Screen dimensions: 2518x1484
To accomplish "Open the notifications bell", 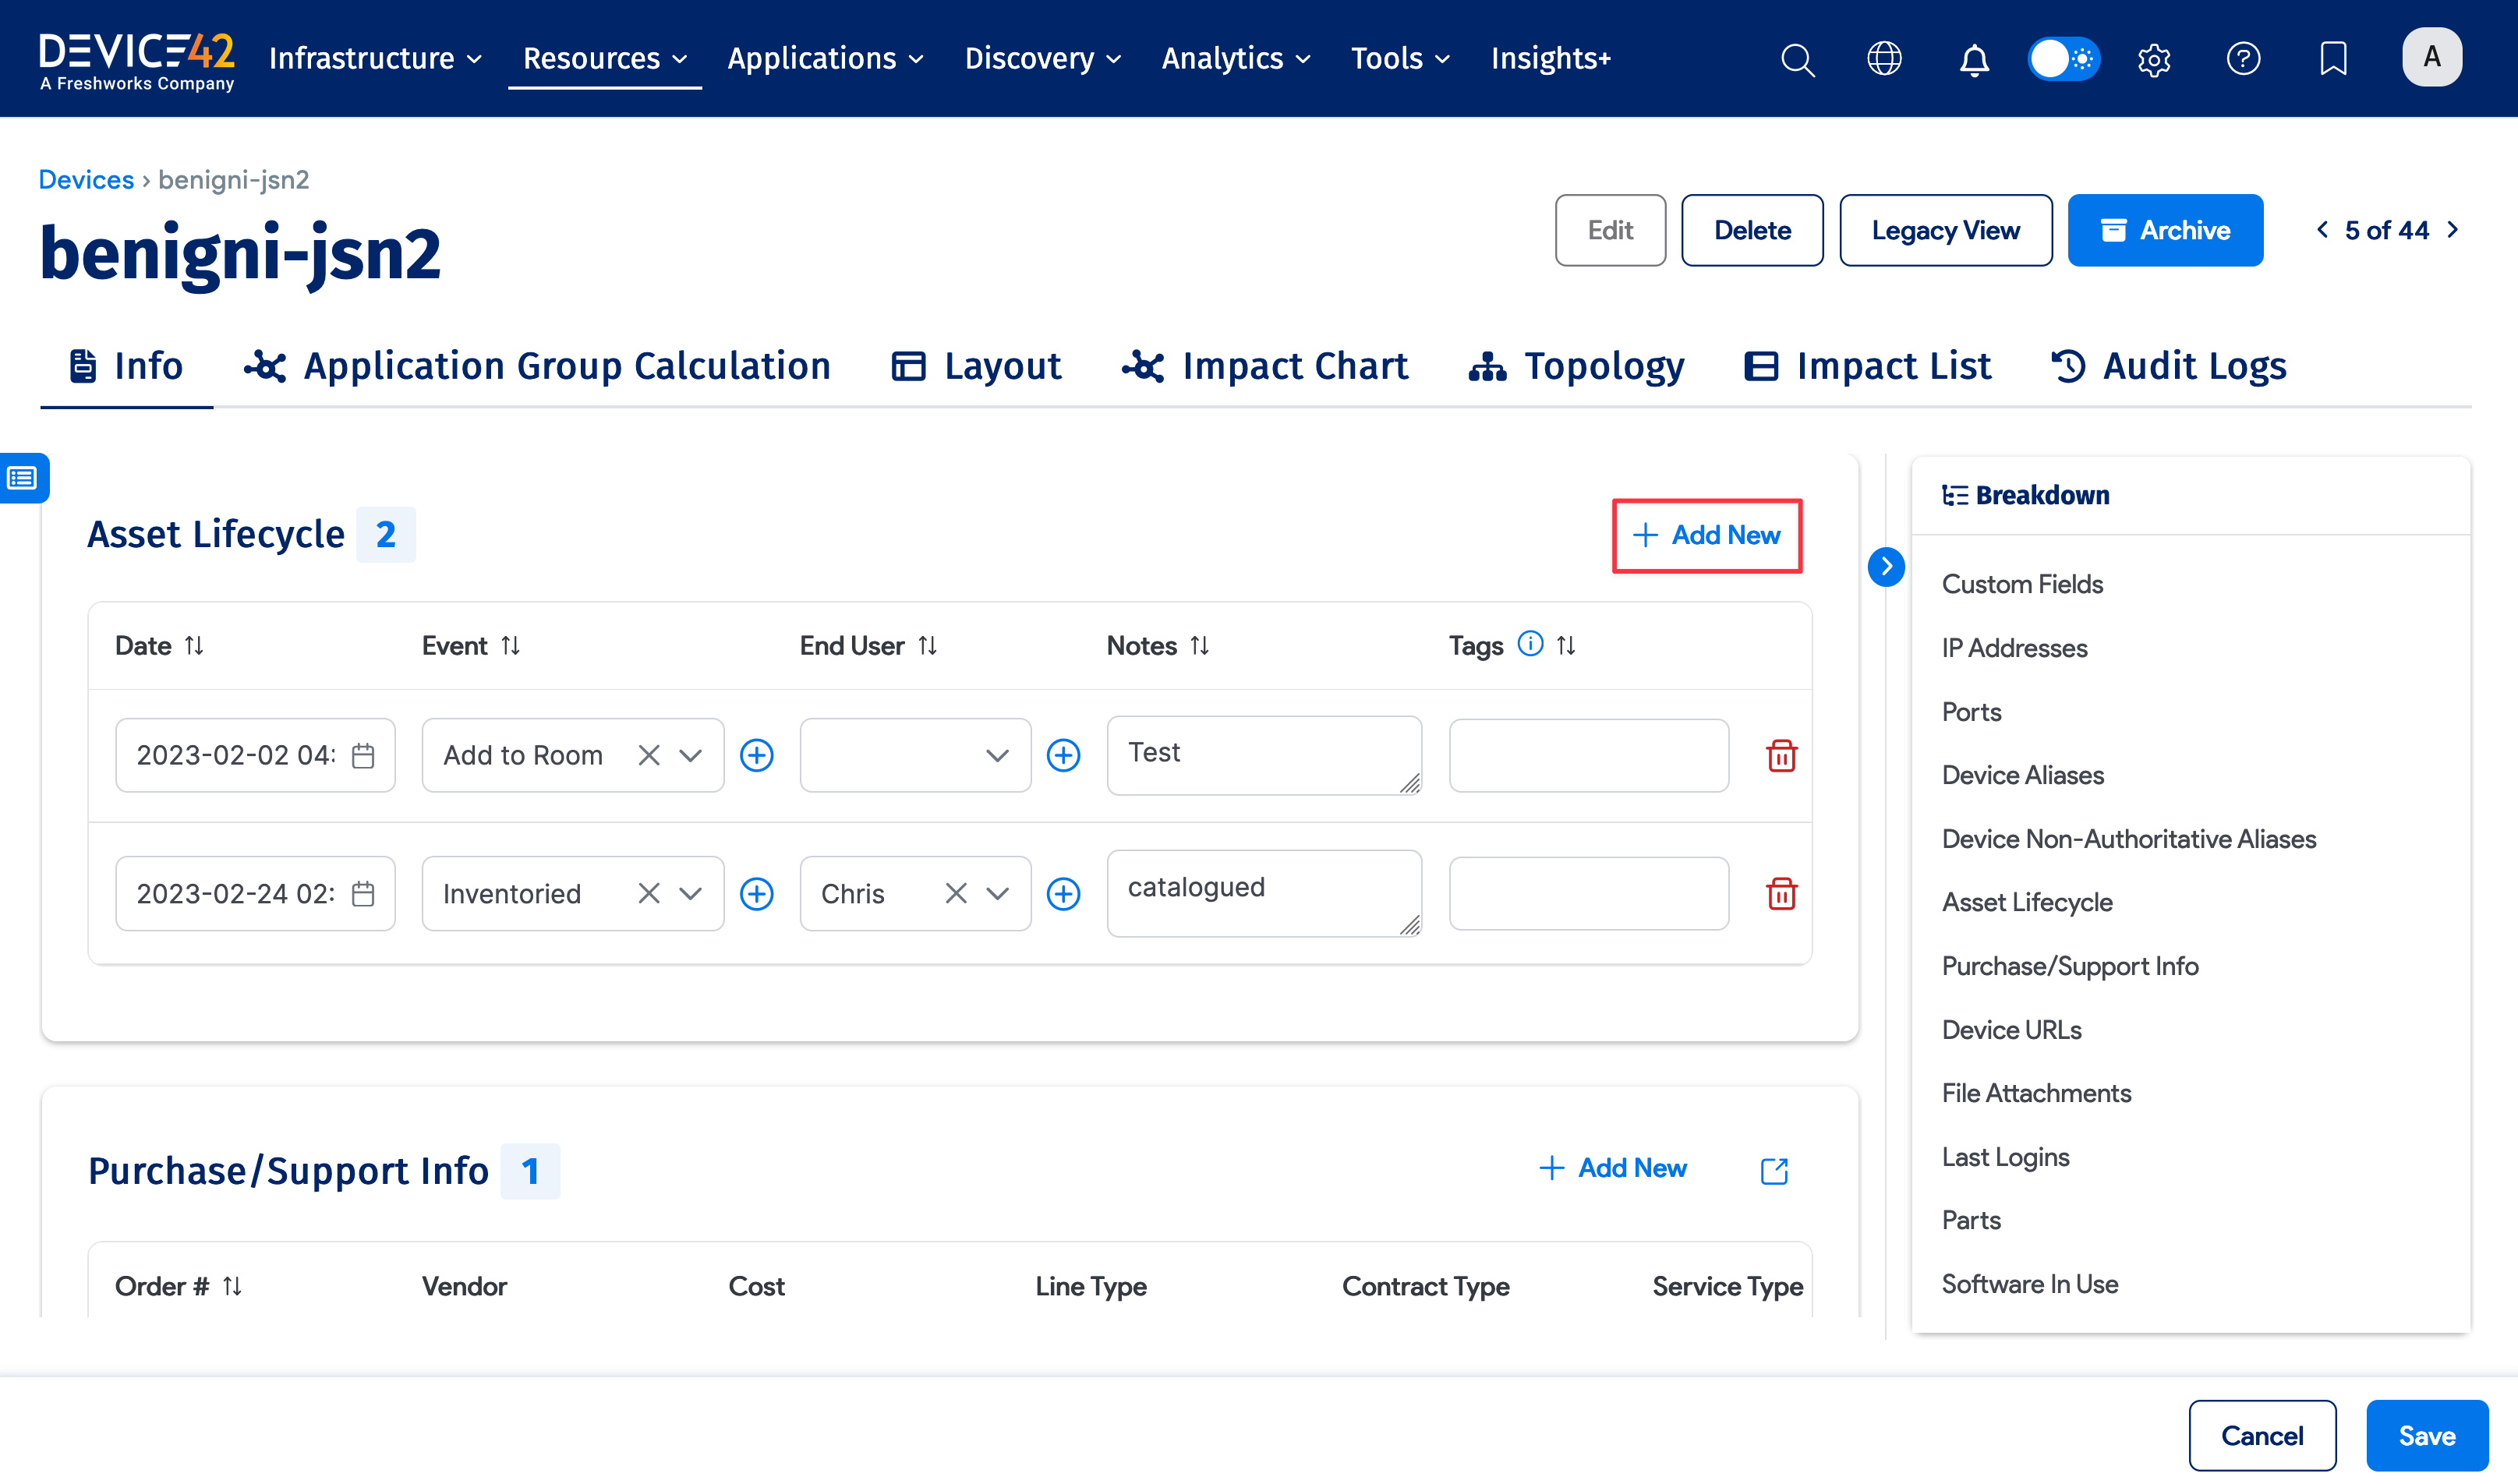I will tap(1973, 59).
